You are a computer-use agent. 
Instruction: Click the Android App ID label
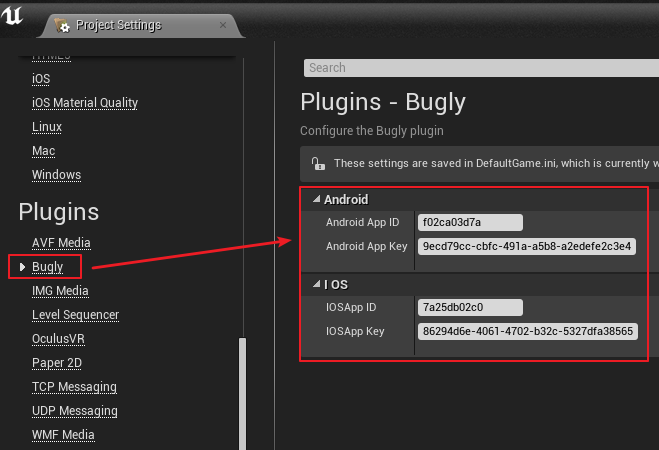click(x=362, y=222)
